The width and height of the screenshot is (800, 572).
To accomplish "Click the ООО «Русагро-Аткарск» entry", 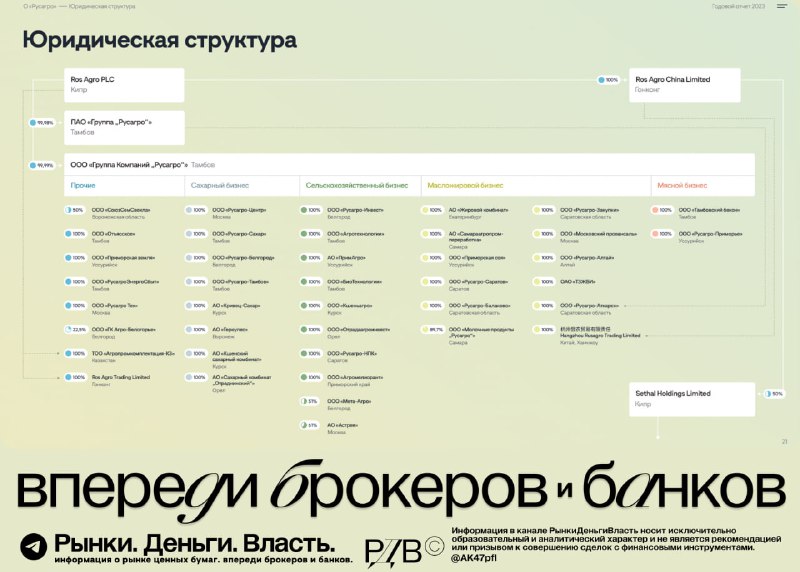I will pos(589,309).
